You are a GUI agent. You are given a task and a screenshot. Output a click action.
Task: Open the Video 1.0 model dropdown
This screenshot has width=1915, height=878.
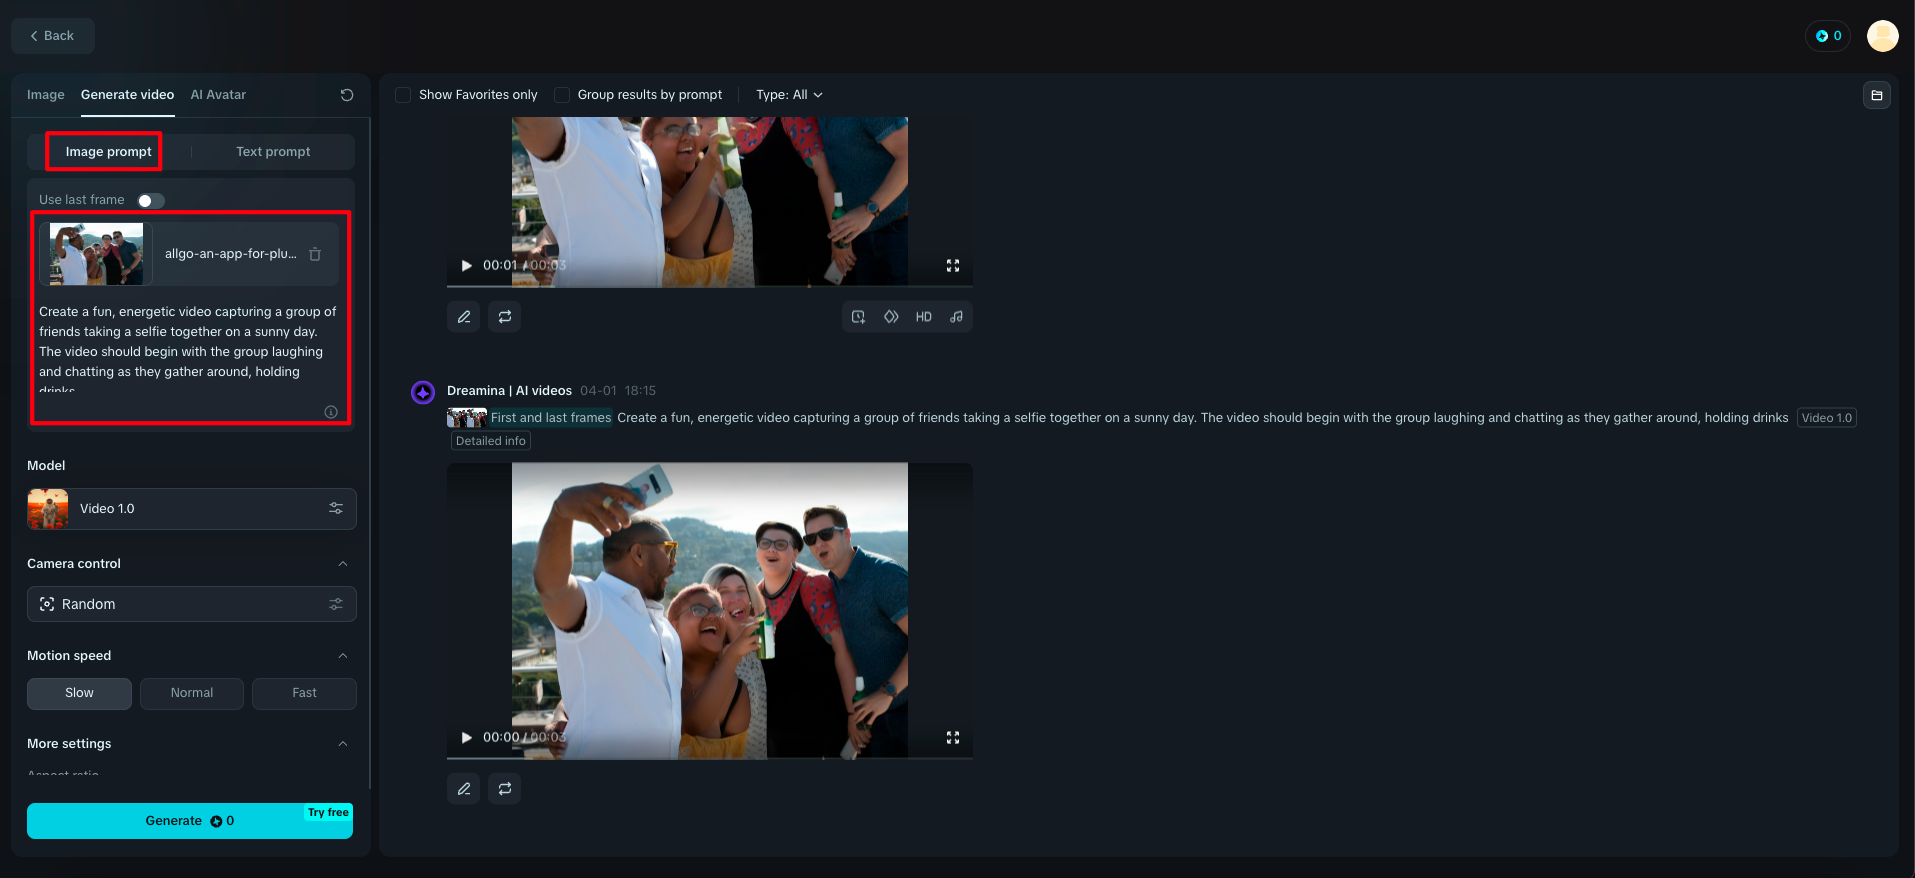coord(192,509)
